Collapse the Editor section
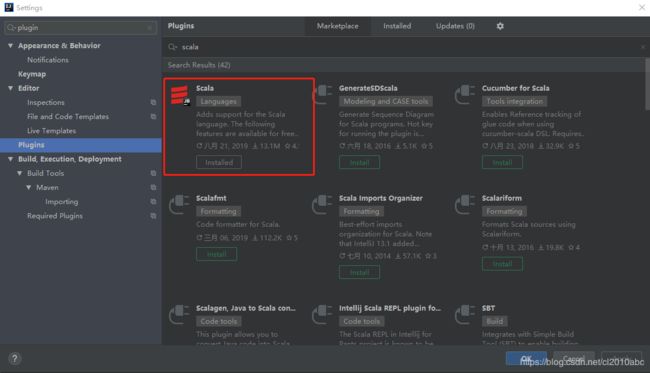Image resolution: width=650 pixels, height=373 pixels. click(10, 88)
